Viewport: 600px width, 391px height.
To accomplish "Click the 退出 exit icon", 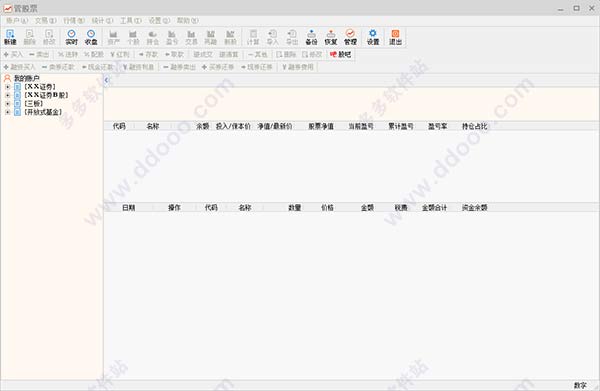I will (x=395, y=37).
